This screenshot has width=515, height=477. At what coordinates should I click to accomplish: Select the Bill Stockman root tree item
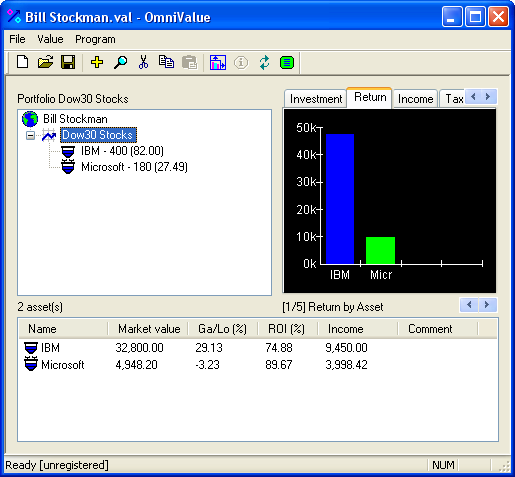pyautogui.click(x=75, y=119)
